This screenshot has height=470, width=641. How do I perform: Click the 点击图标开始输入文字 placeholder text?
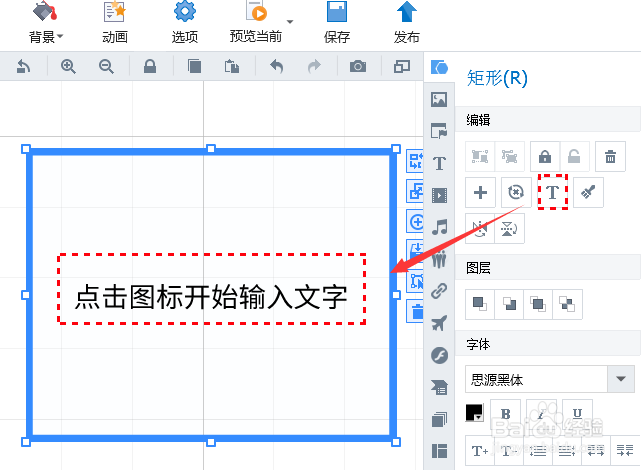click(x=211, y=296)
